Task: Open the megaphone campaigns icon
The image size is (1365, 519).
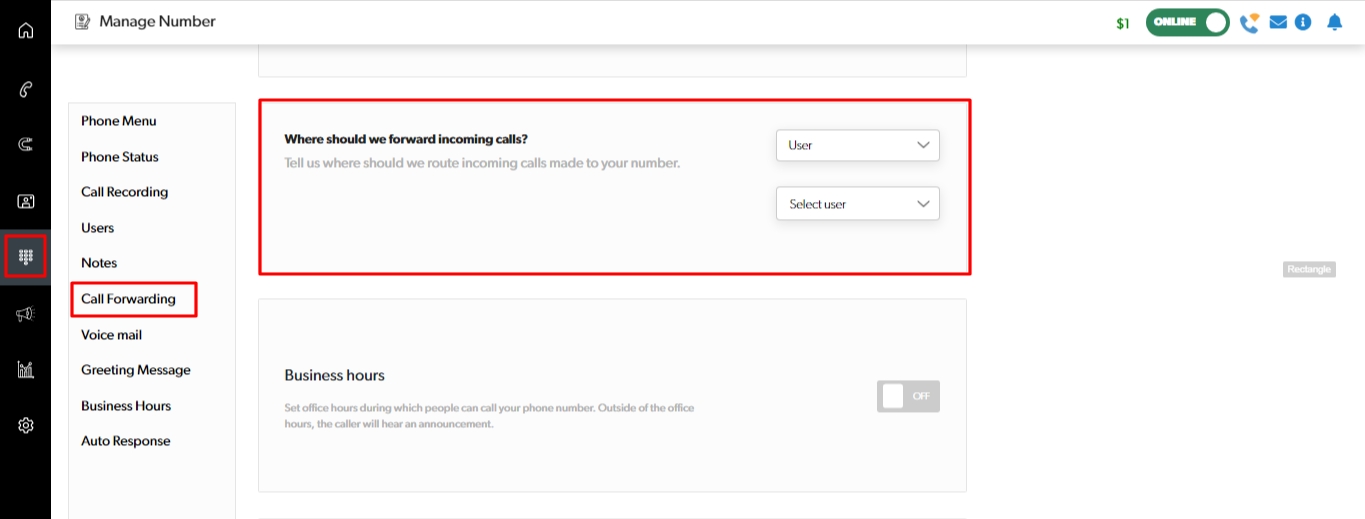Action: 26,314
